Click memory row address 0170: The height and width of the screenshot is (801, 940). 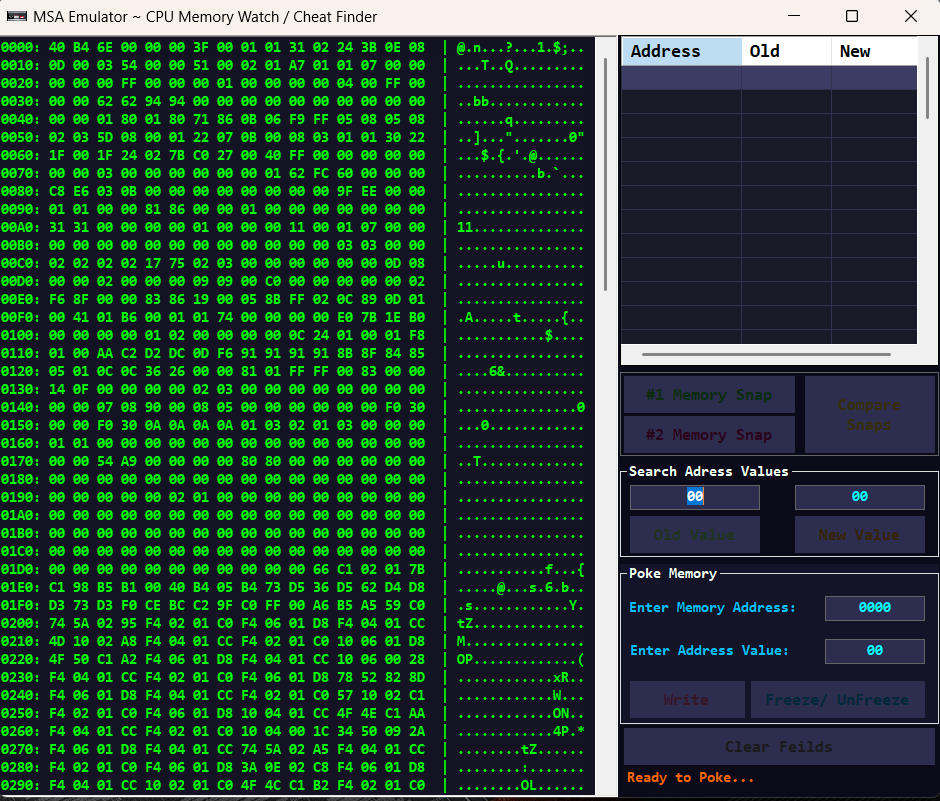[20, 461]
